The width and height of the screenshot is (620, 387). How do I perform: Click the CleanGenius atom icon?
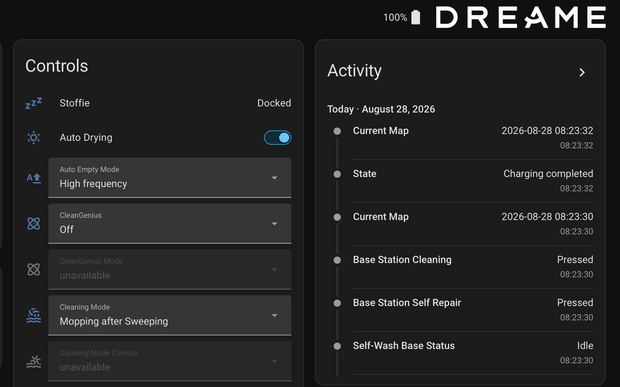[x=34, y=224]
